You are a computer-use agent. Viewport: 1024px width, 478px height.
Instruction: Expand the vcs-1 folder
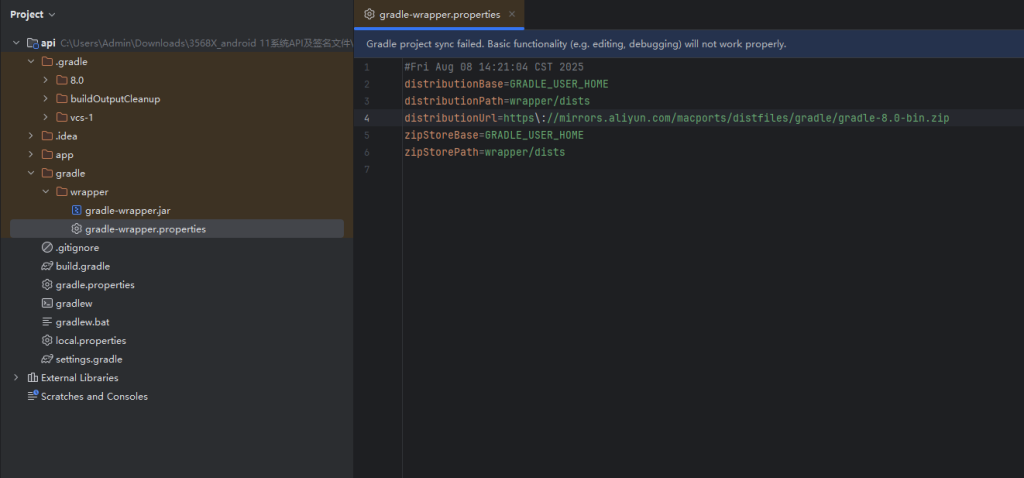pos(45,118)
